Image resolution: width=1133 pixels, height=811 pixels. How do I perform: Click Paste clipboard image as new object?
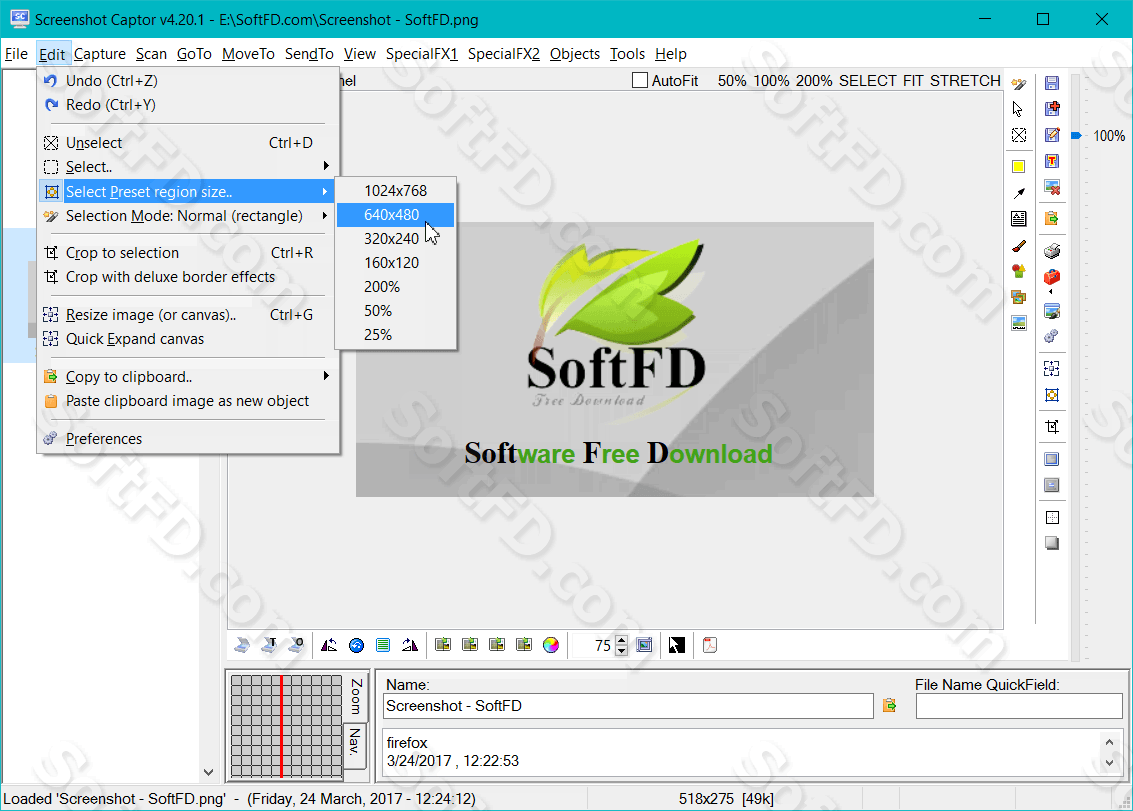(x=188, y=401)
